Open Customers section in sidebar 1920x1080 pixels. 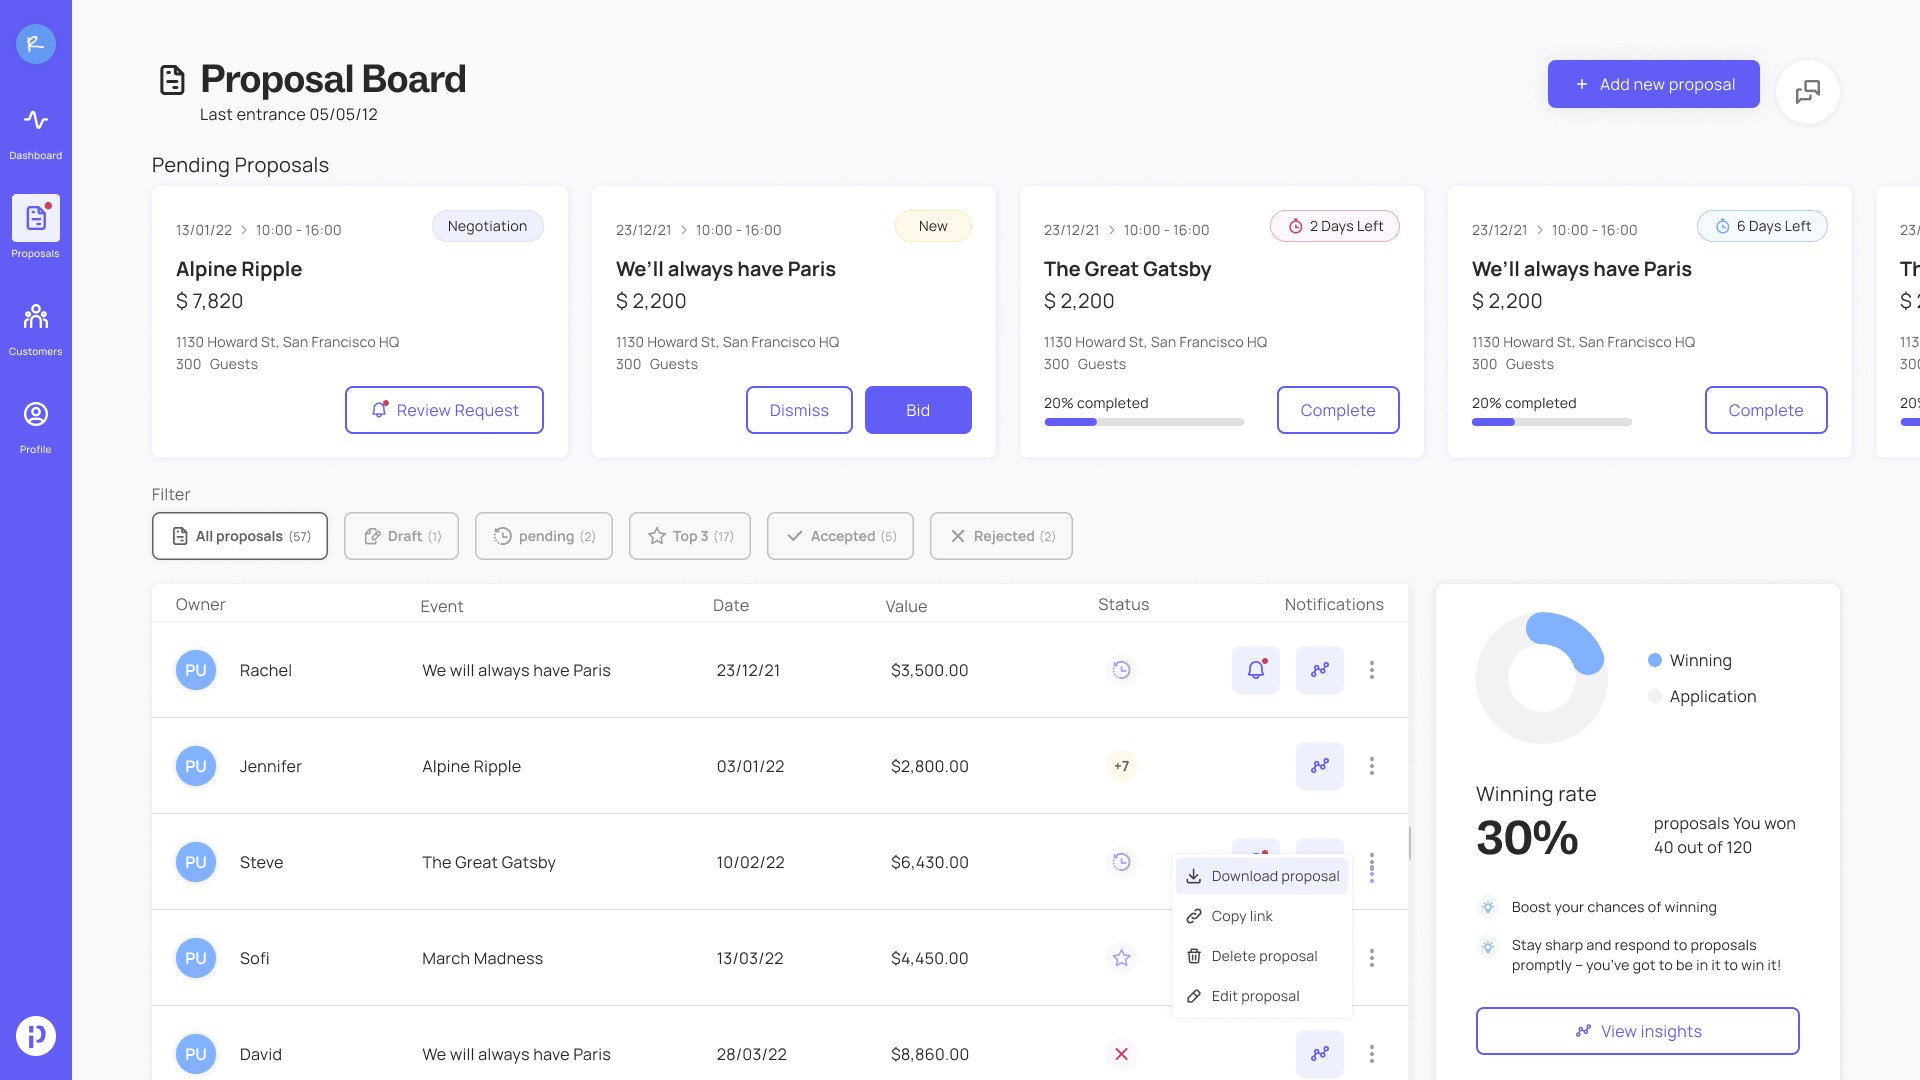(x=36, y=329)
